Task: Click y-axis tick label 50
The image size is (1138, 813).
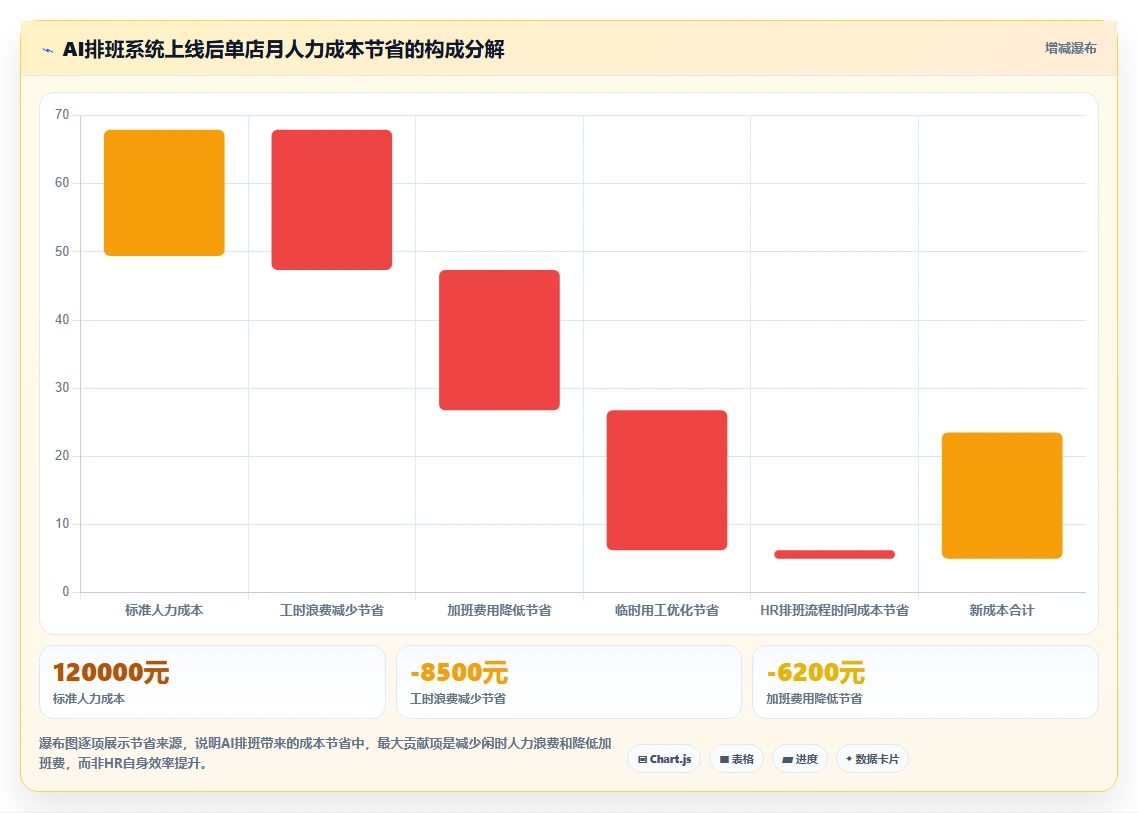Action: 62,251
